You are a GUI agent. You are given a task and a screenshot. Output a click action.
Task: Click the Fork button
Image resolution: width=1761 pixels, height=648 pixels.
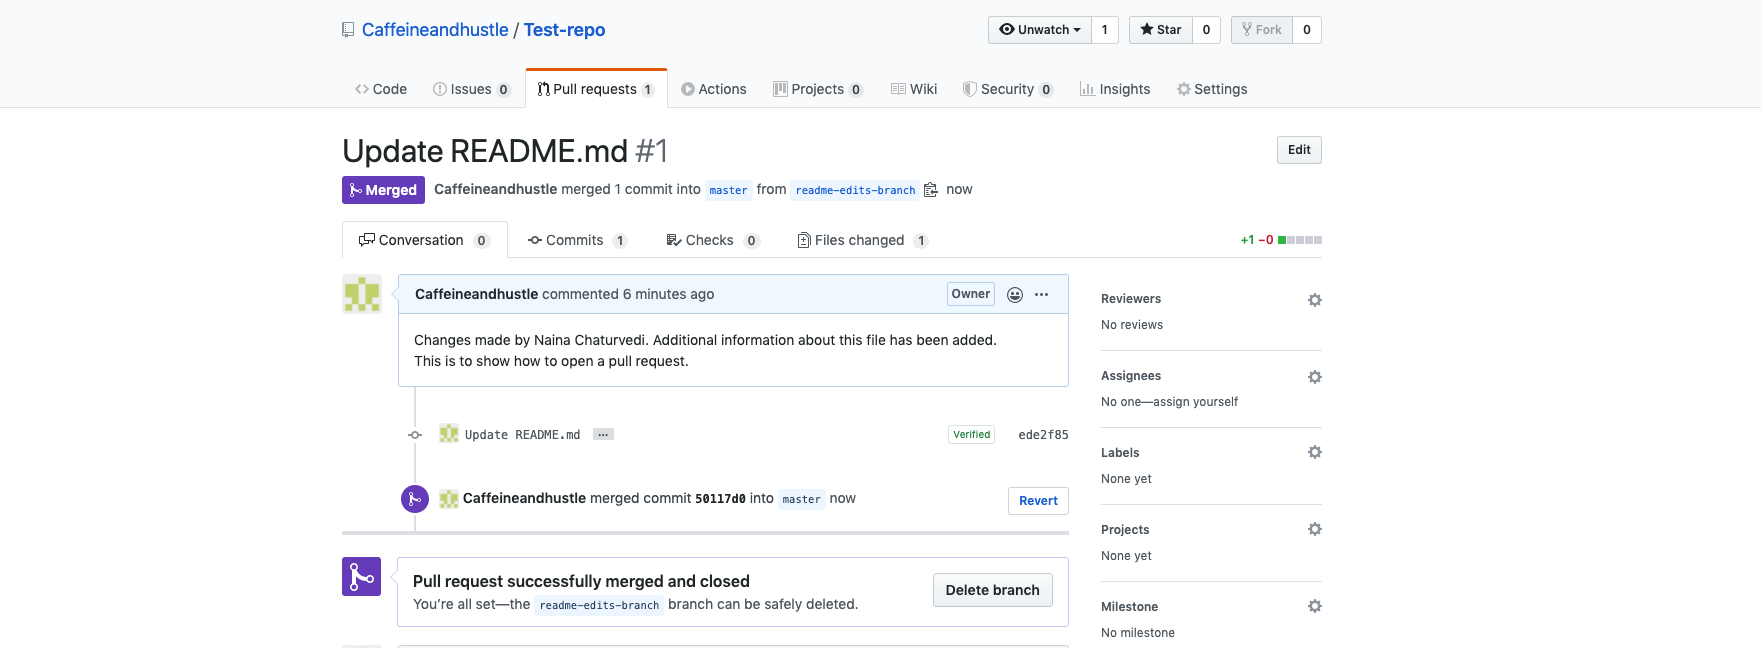pyautogui.click(x=1262, y=30)
